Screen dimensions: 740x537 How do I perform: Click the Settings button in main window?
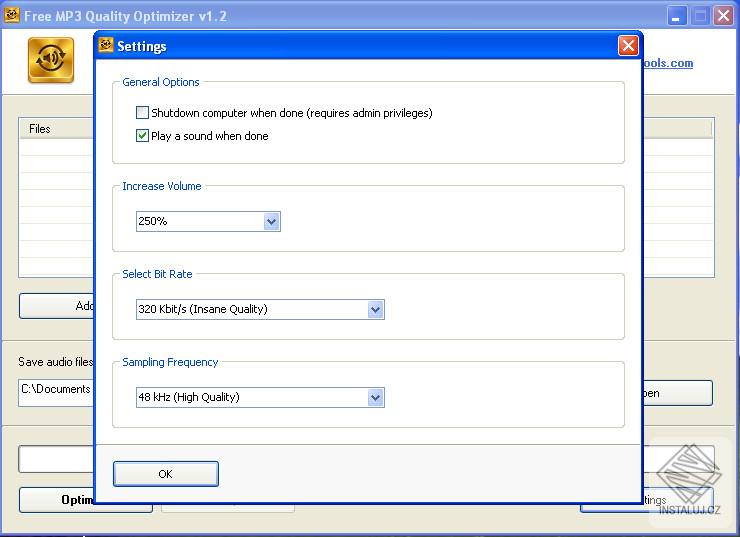pos(678,500)
